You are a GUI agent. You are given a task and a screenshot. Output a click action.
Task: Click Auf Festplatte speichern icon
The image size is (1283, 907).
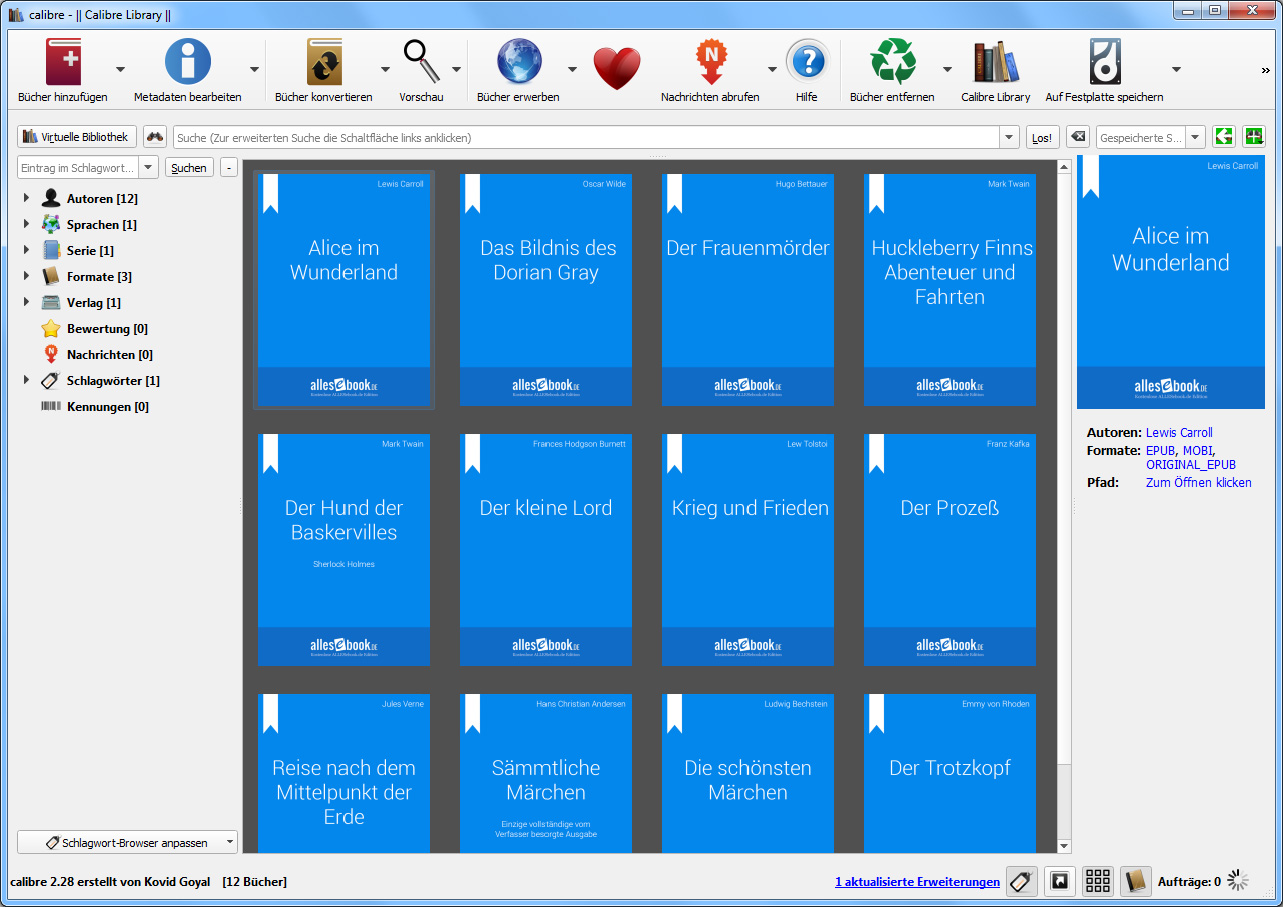(x=1104, y=61)
